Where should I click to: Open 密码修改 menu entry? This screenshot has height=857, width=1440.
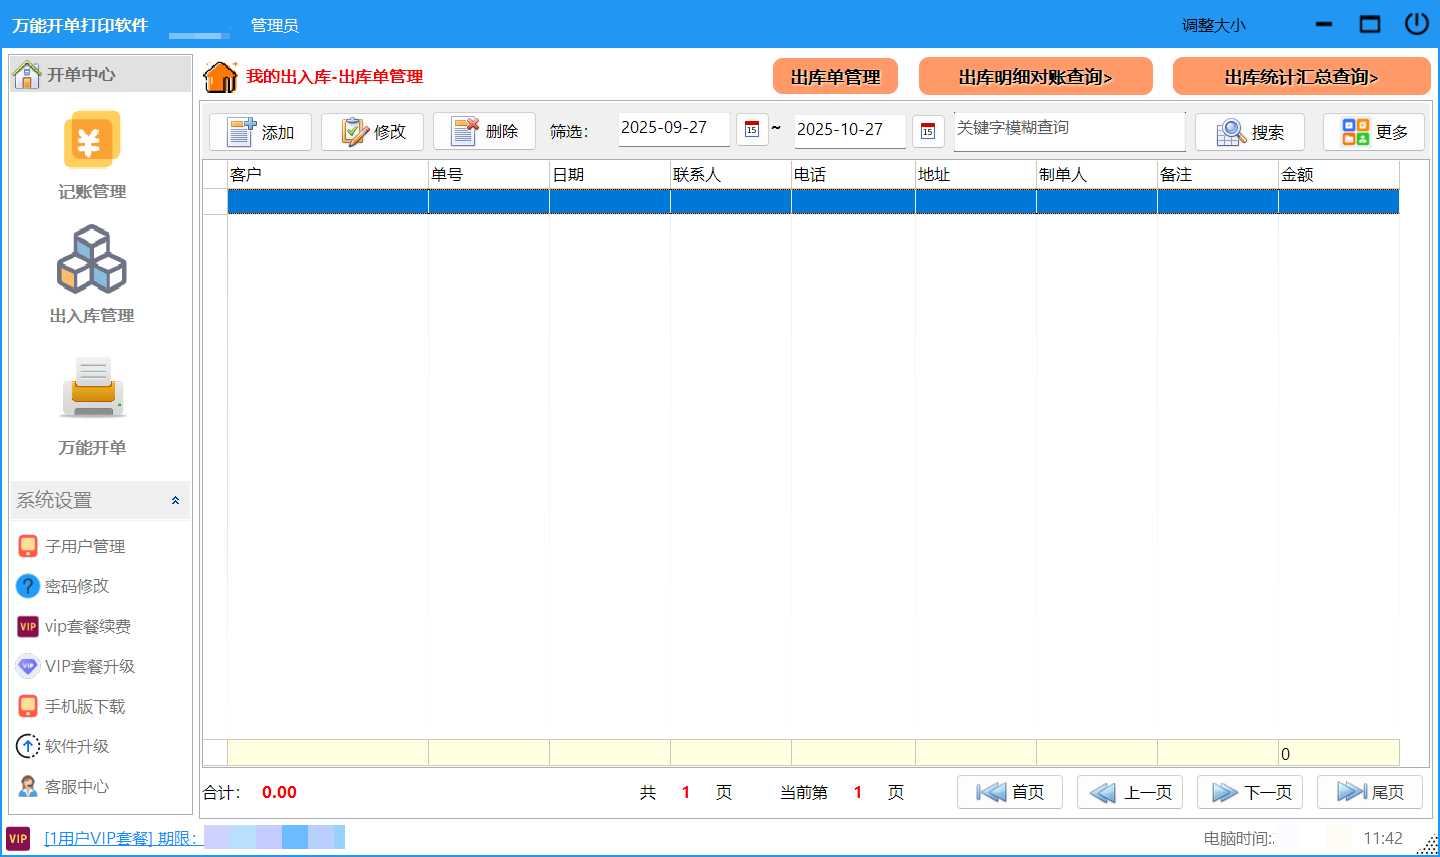[x=77, y=586]
